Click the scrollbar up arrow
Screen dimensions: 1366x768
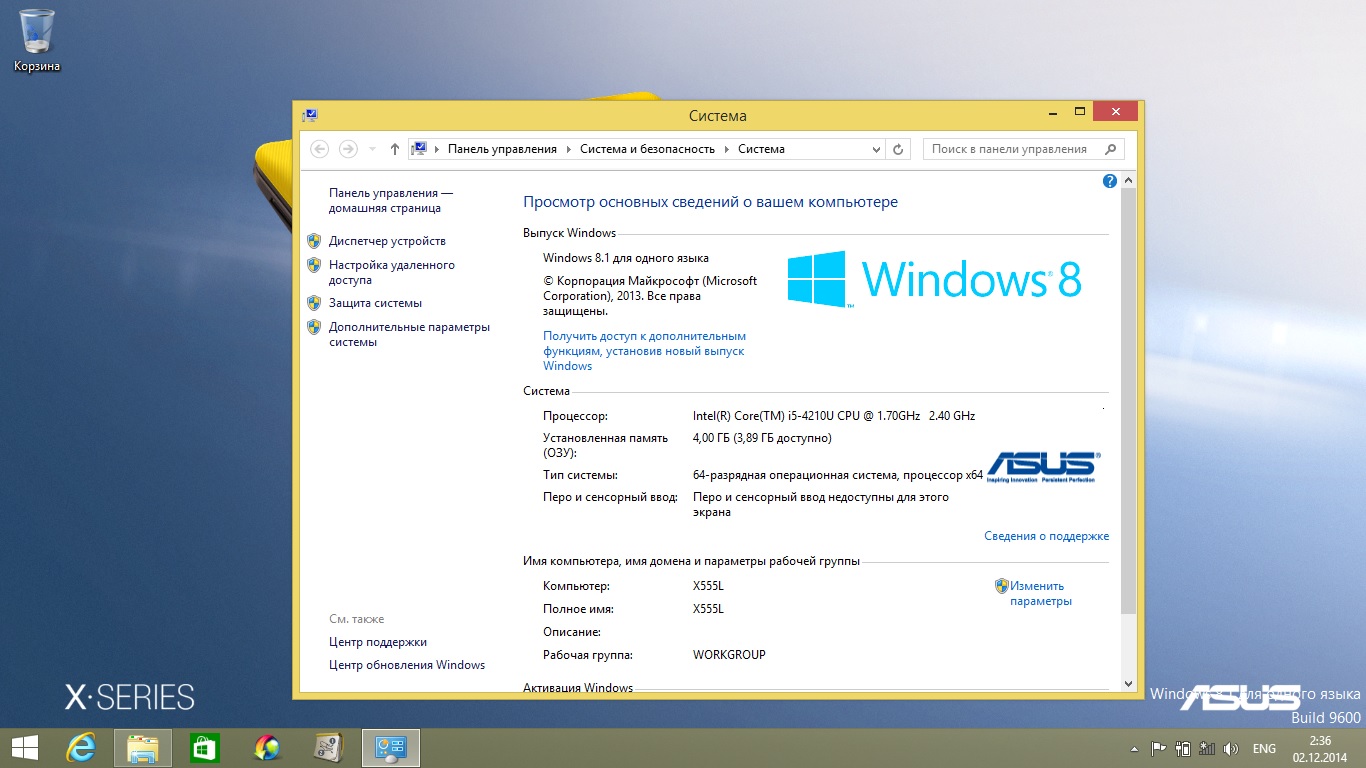(1129, 180)
